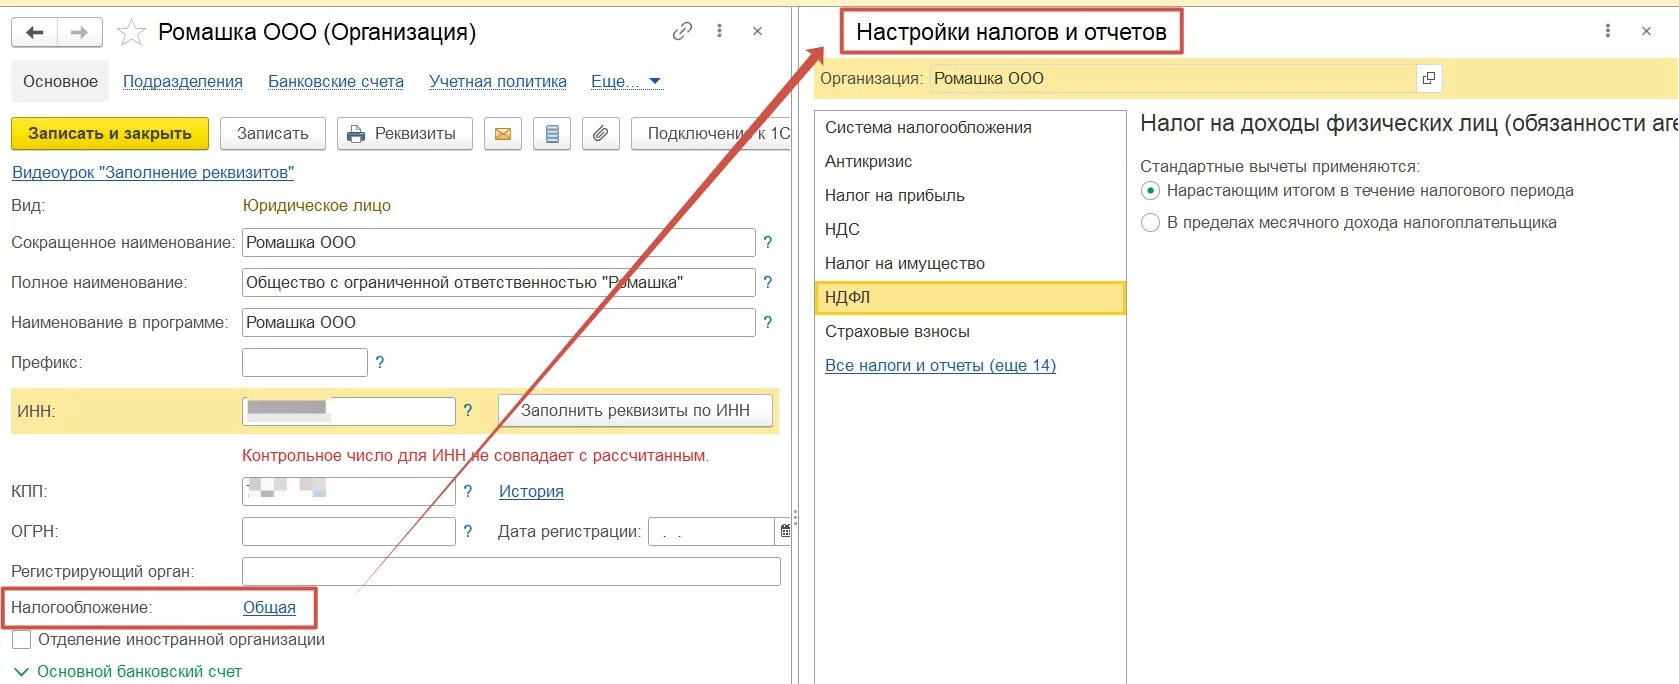This screenshot has height=684, width=1679.
Task: Show help for ИНН field
Action: pyautogui.click(x=468, y=410)
